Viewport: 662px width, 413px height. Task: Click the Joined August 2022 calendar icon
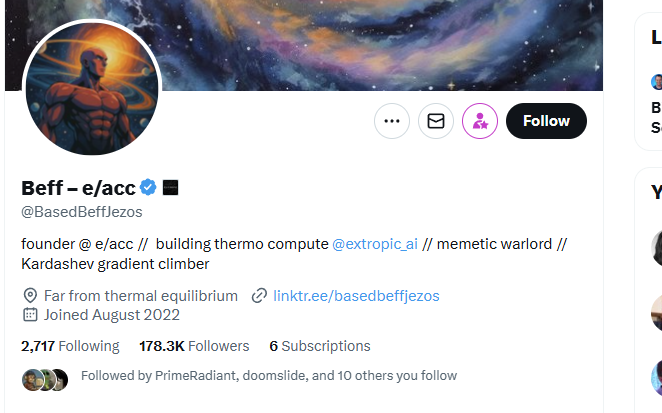(30, 315)
